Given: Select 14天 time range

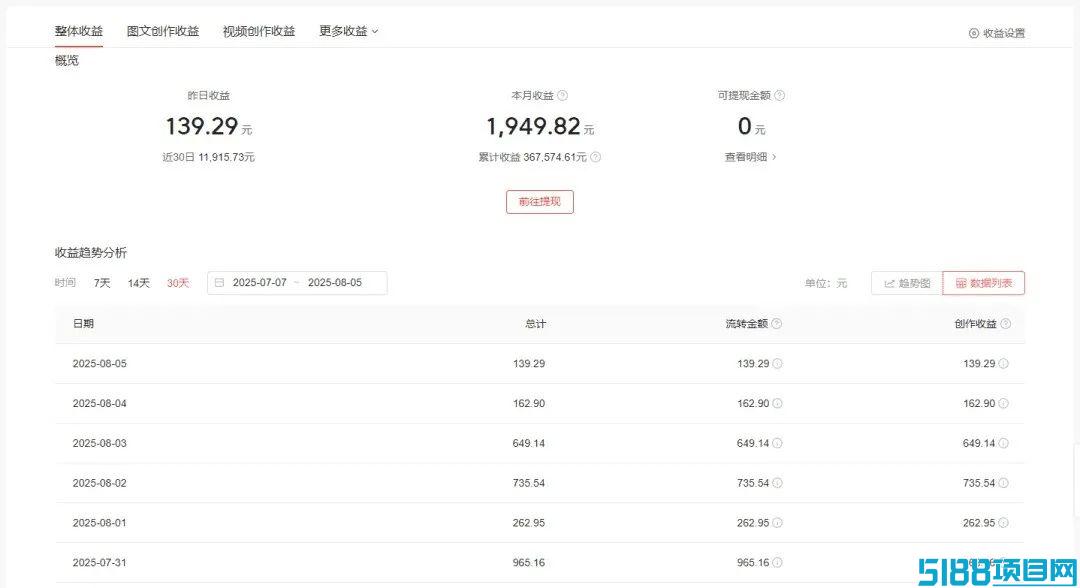Looking at the screenshot, I should 138,283.
